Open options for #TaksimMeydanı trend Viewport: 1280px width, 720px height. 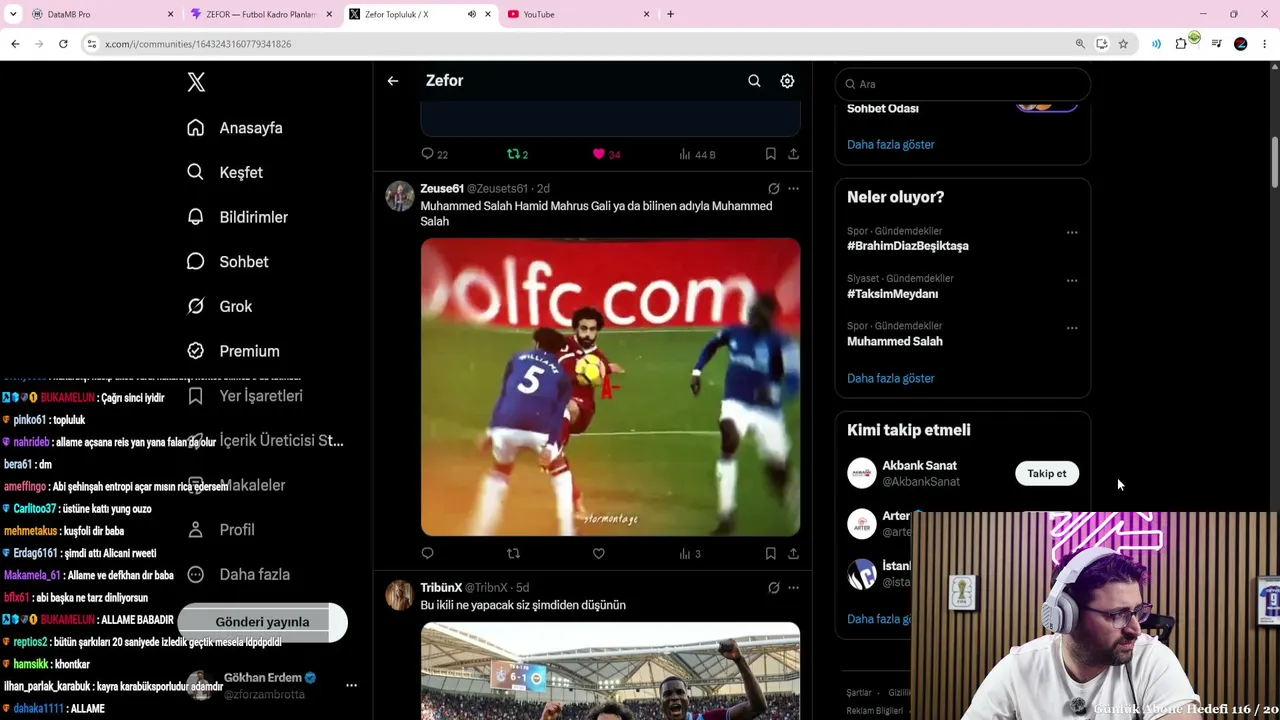(x=1072, y=281)
